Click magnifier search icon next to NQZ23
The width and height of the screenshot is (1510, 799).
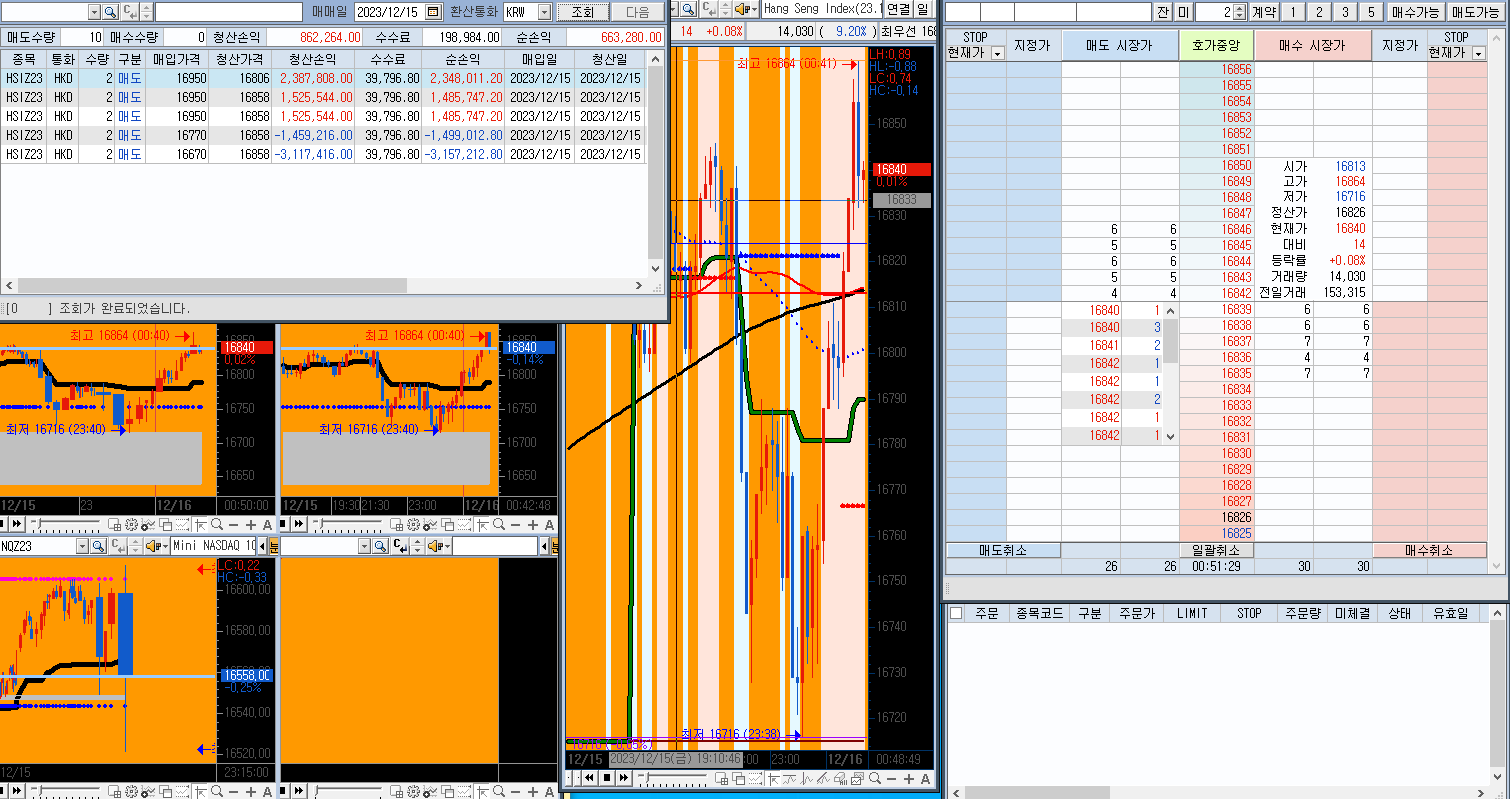click(x=98, y=546)
